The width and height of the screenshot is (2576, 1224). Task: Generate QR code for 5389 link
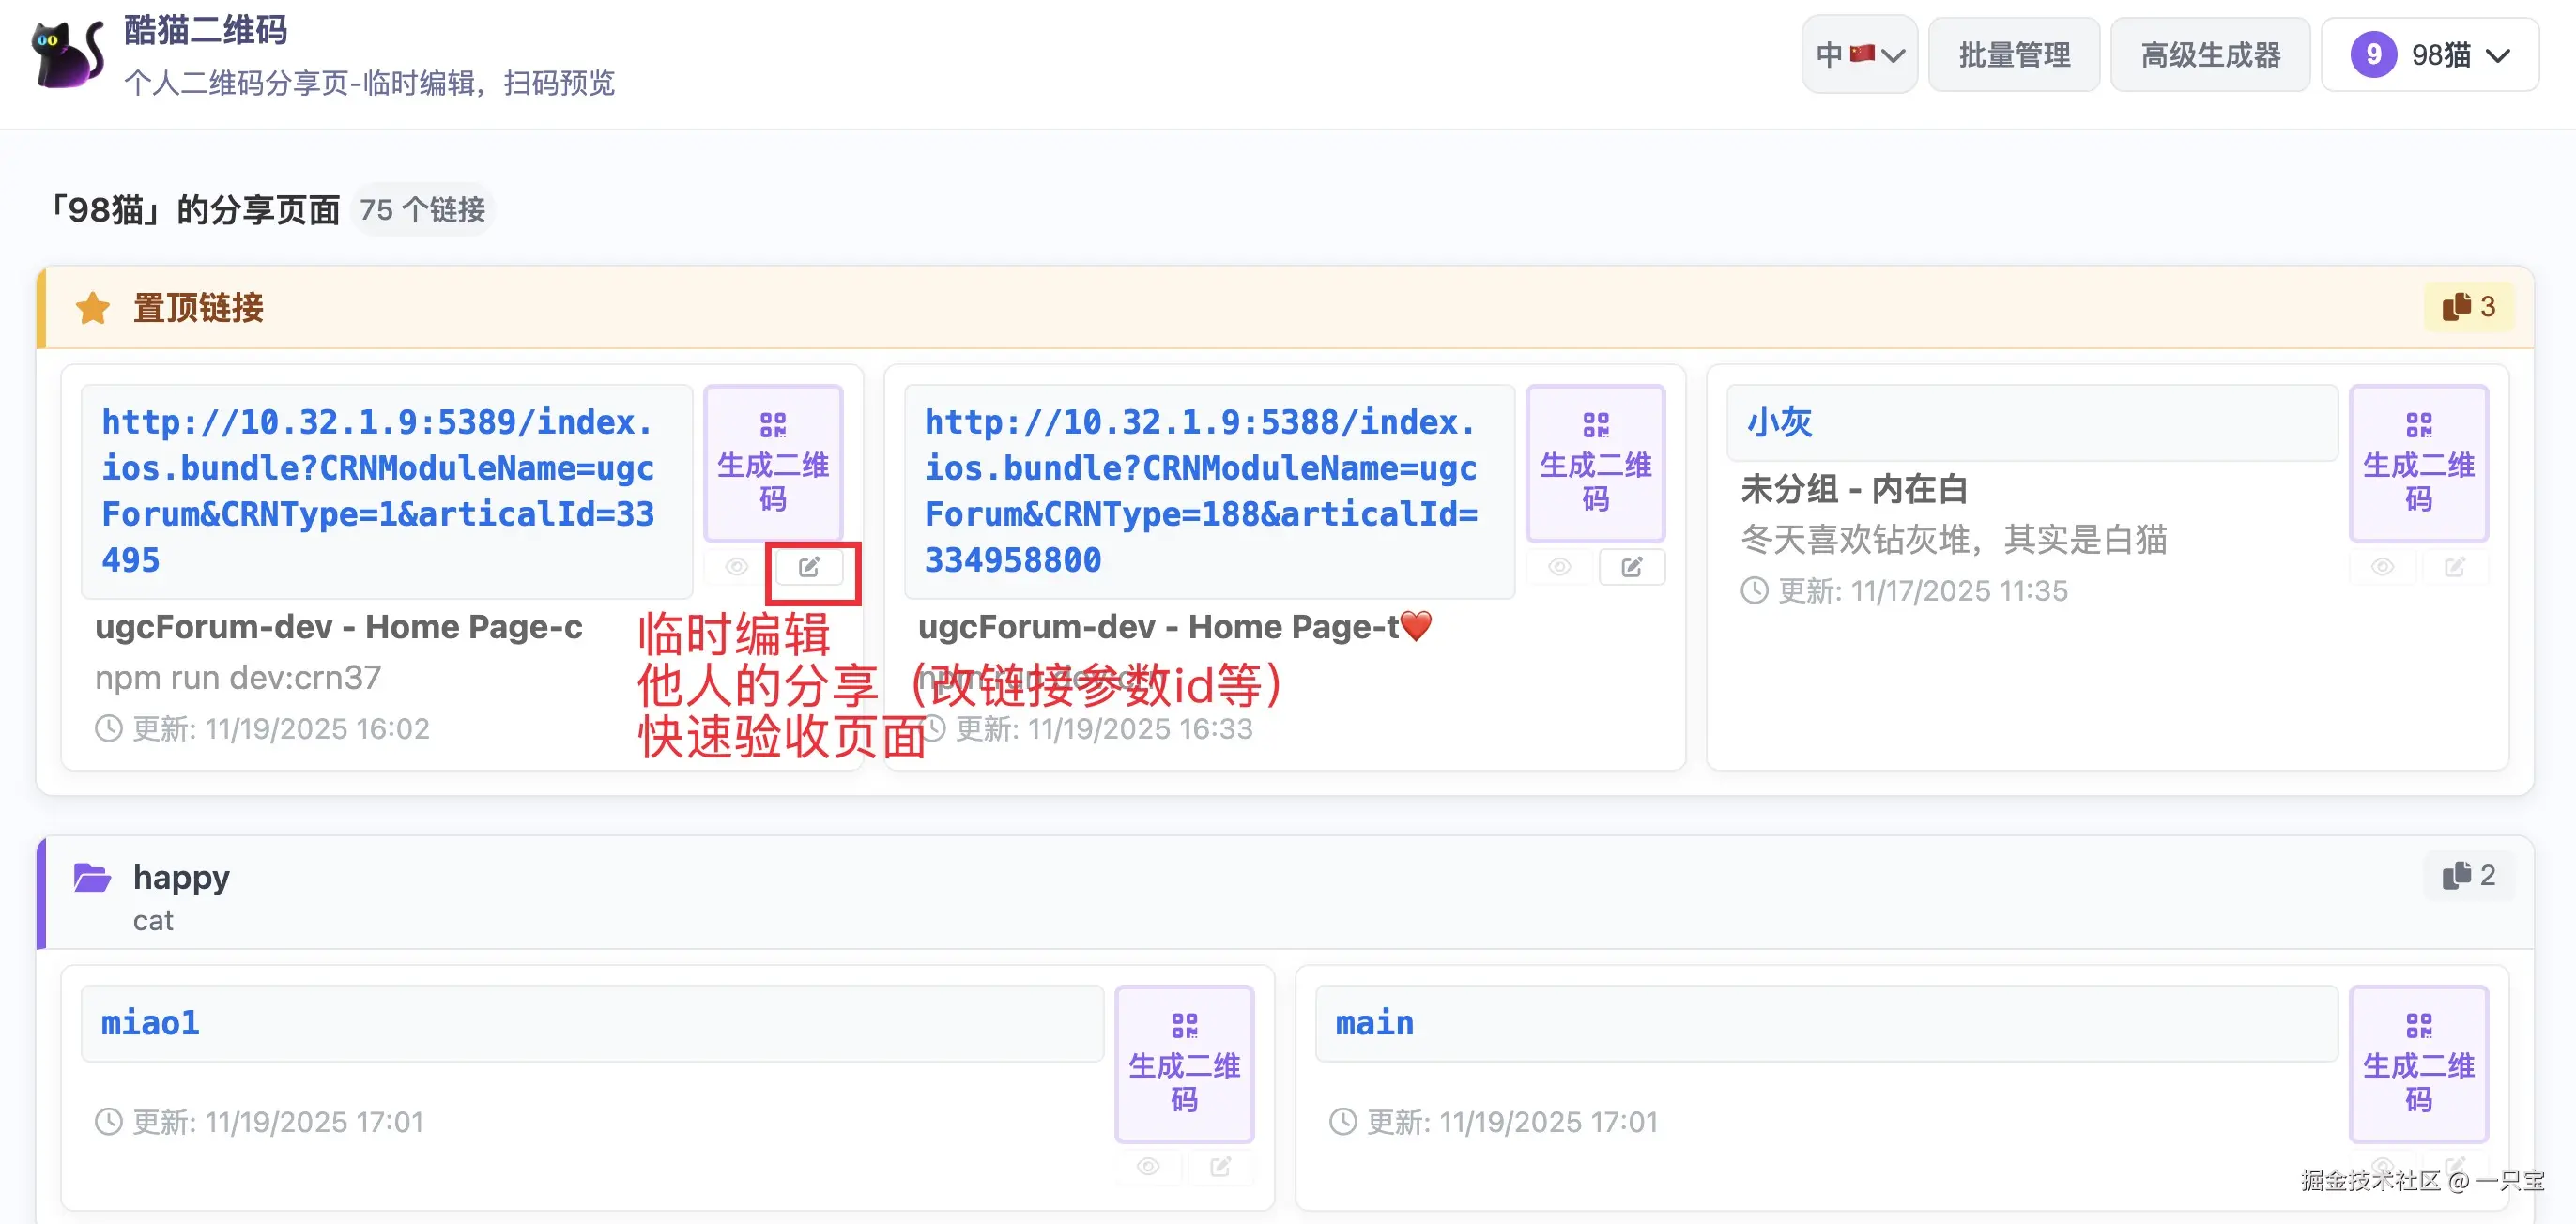click(x=773, y=463)
